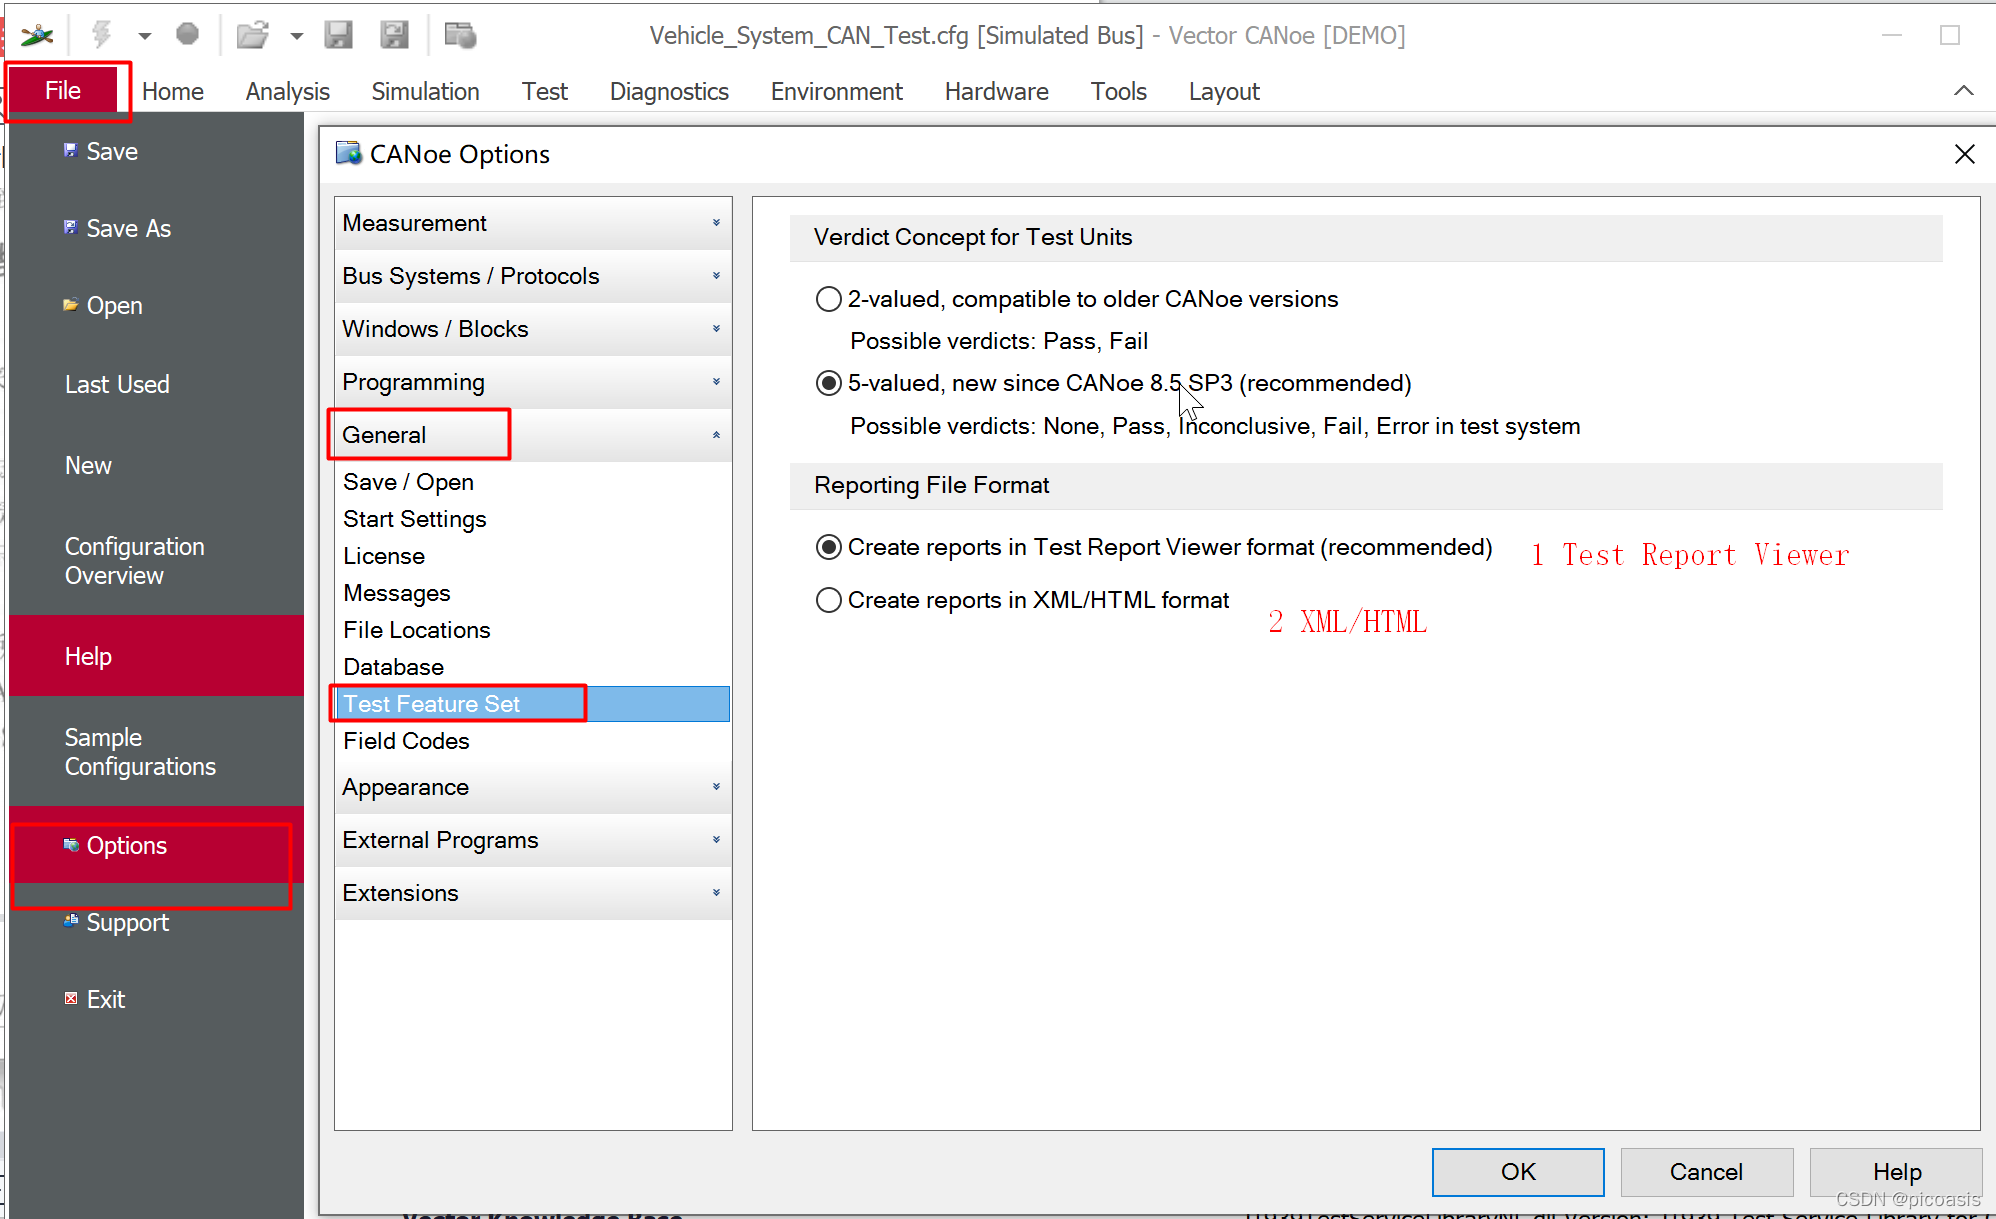Click the open configuration folder icon
The image size is (1996, 1219).
click(252, 35)
